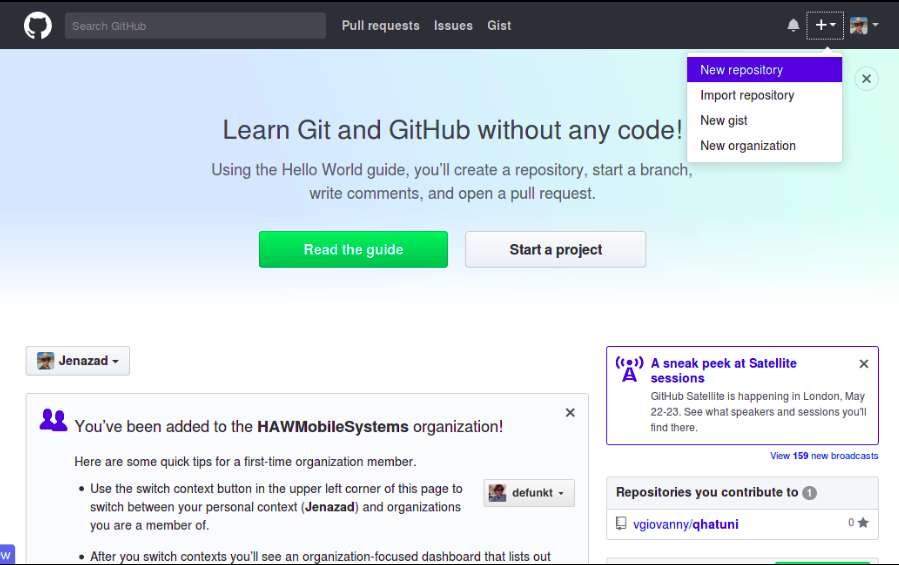The width and height of the screenshot is (899, 565).
Task: Click the 'Repositories you contribute to' heading
Action: coord(707,492)
